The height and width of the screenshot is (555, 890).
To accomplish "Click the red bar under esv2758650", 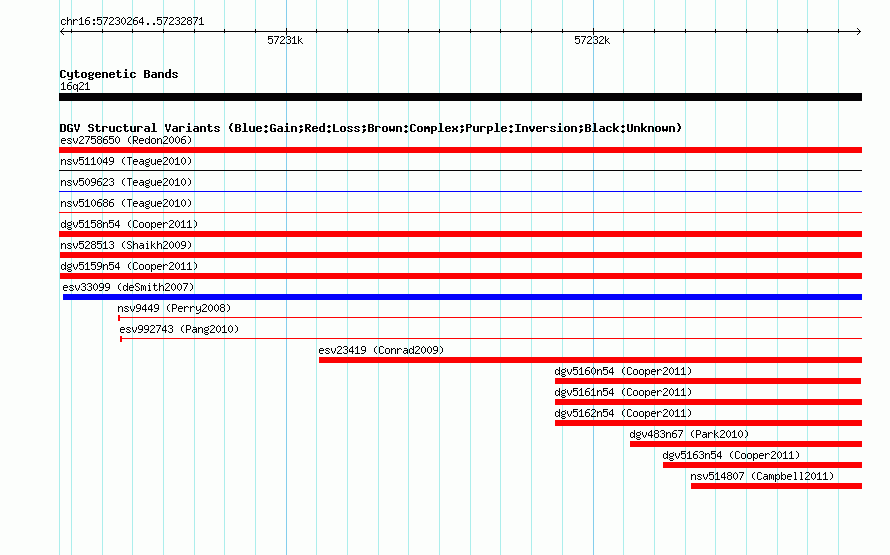I will [x=460, y=150].
